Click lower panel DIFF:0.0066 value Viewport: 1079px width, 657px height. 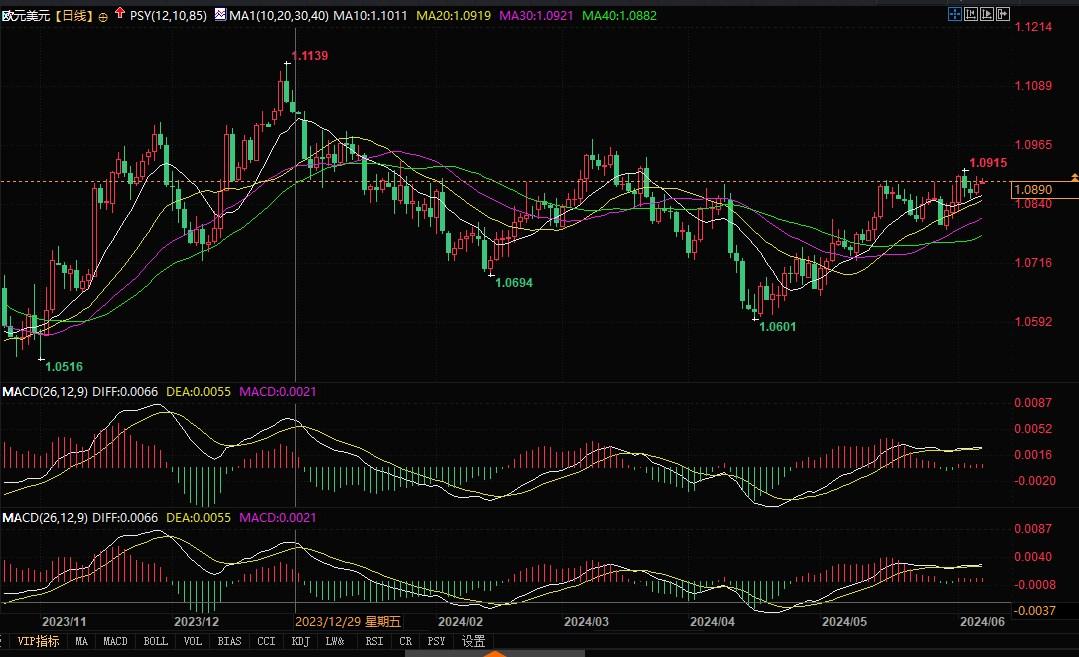tap(125, 517)
